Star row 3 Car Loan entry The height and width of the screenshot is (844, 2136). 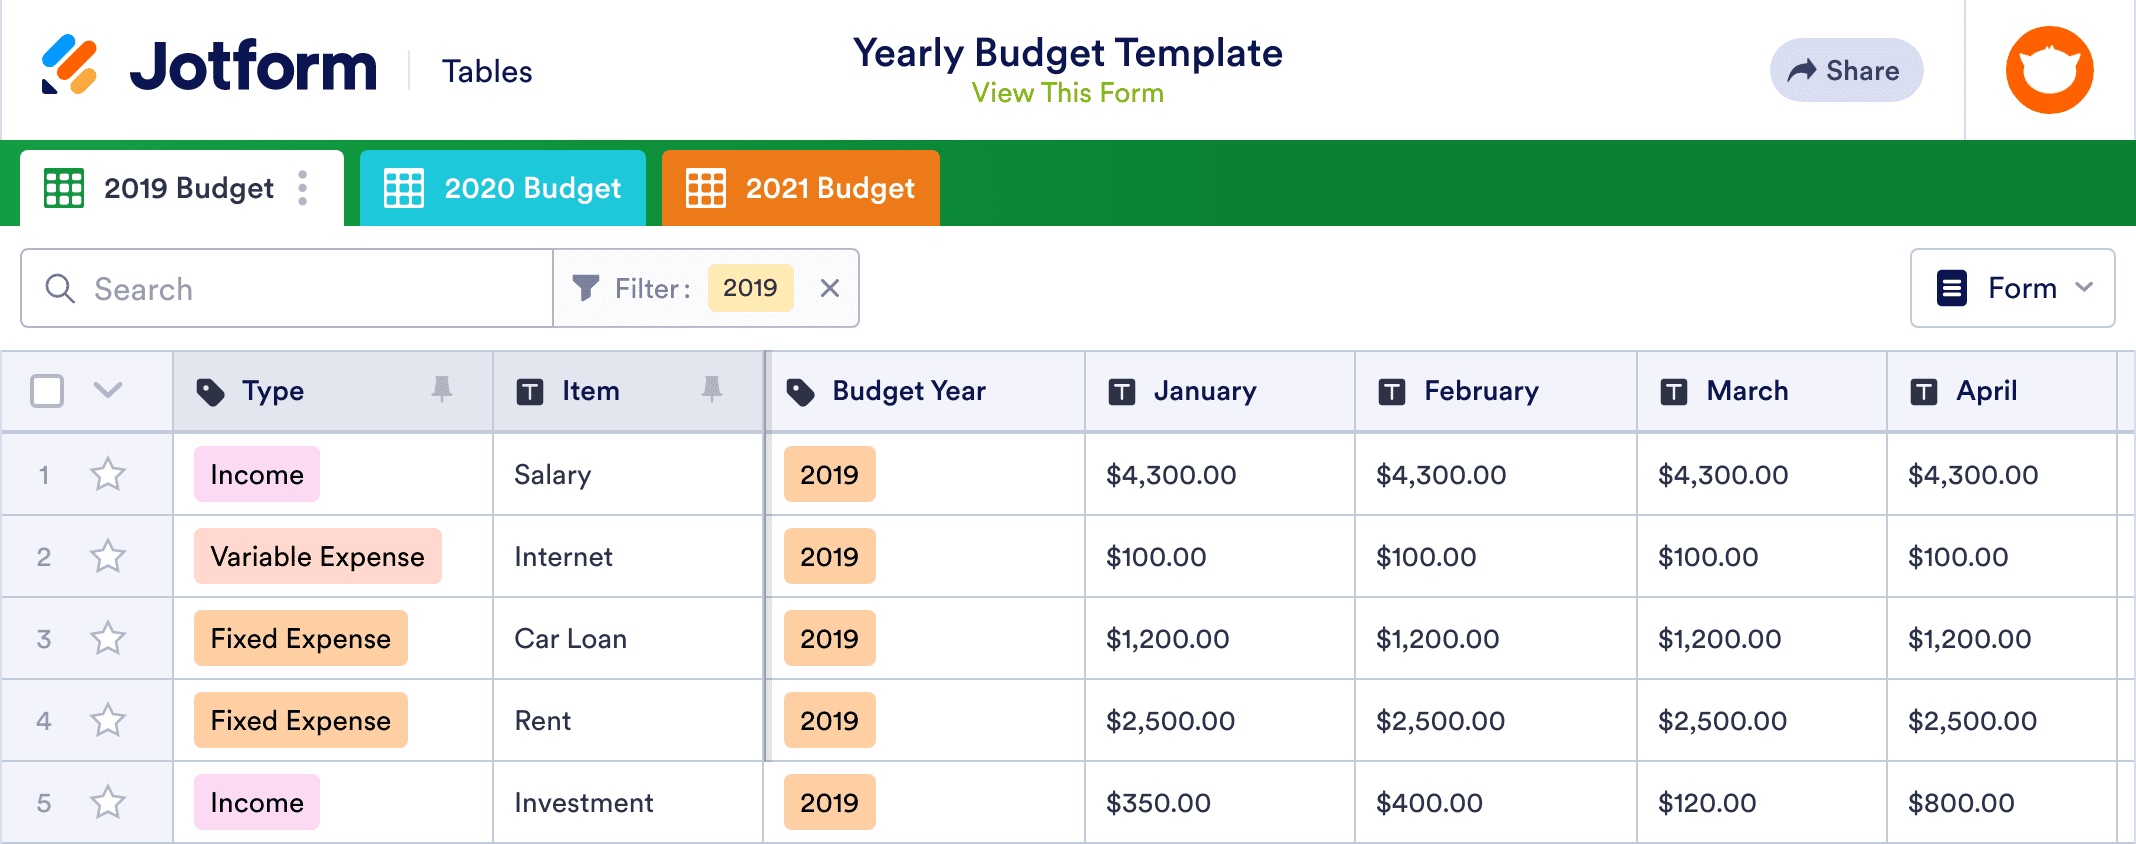pyautogui.click(x=108, y=638)
